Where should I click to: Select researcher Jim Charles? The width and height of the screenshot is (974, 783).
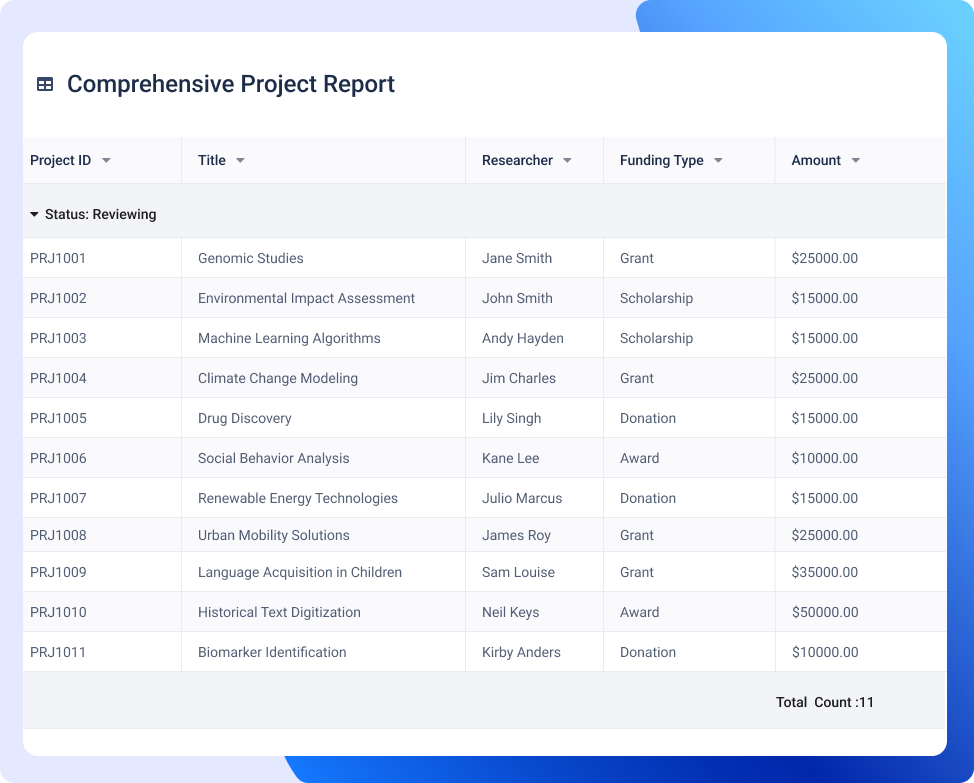[x=519, y=378]
